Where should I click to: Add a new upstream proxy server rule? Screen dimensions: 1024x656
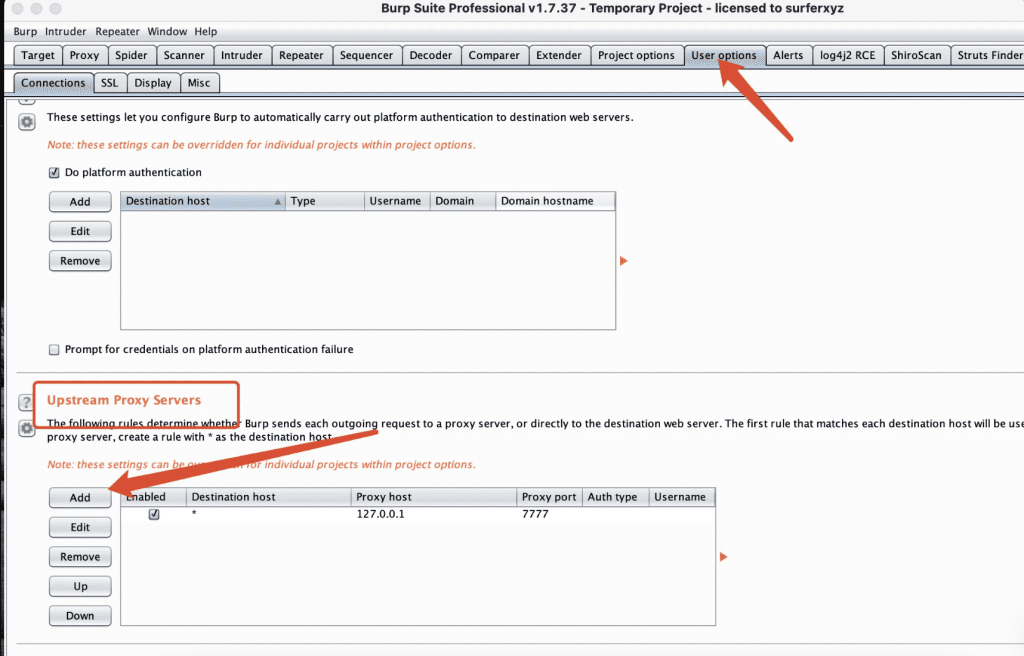click(80, 498)
